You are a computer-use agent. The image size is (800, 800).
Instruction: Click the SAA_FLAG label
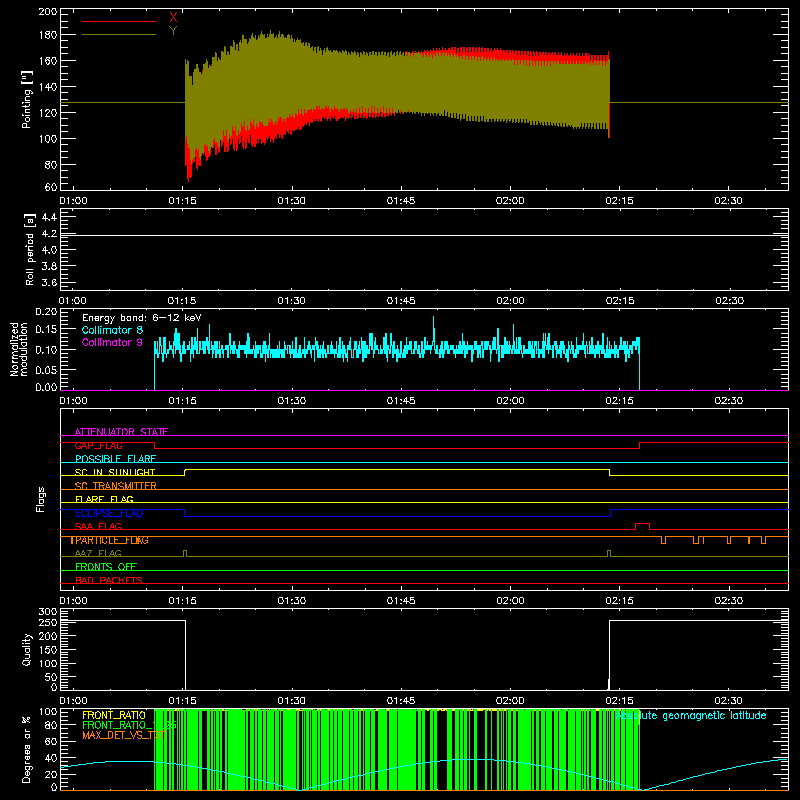tap(98, 527)
